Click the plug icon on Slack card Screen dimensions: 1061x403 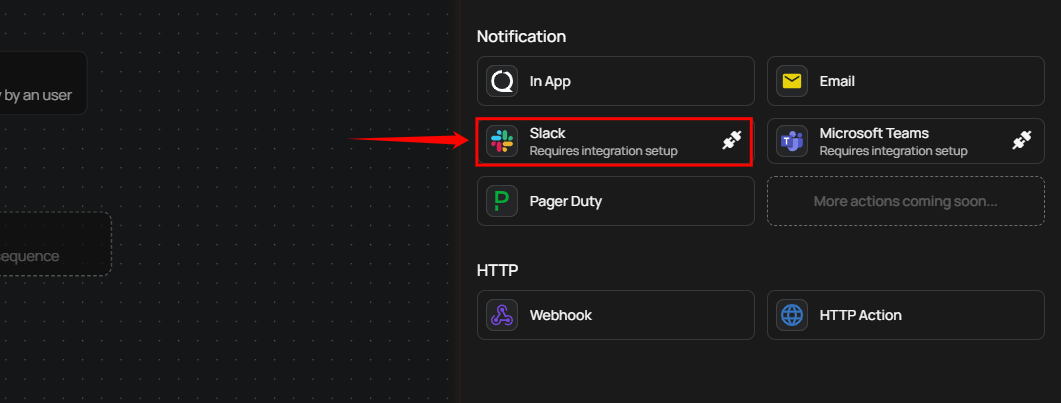tap(731, 141)
